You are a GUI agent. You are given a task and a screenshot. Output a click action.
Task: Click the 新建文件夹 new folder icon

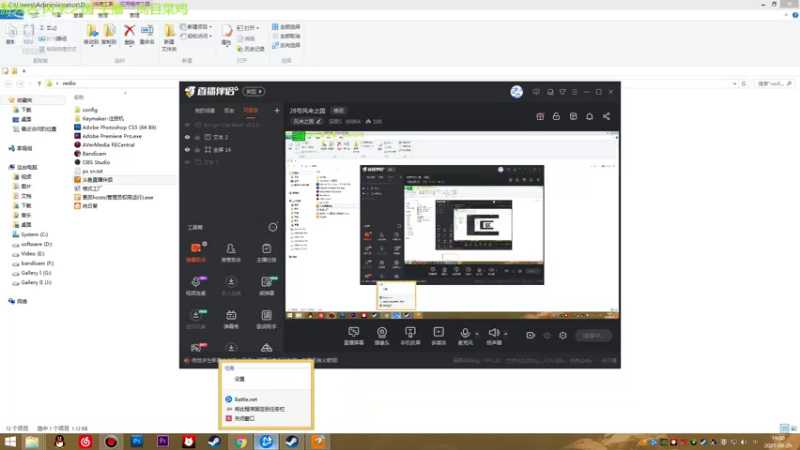[169, 38]
